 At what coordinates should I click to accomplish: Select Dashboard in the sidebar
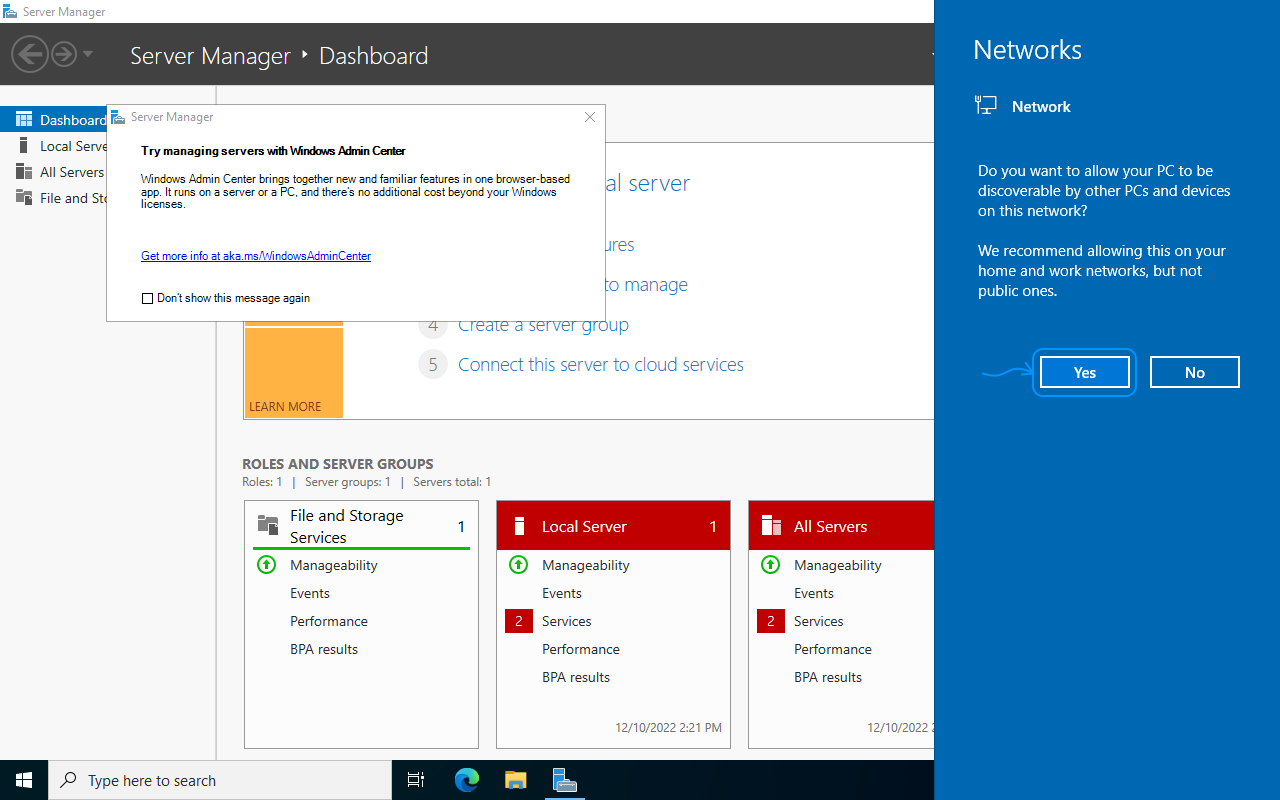(x=54, y=120)
